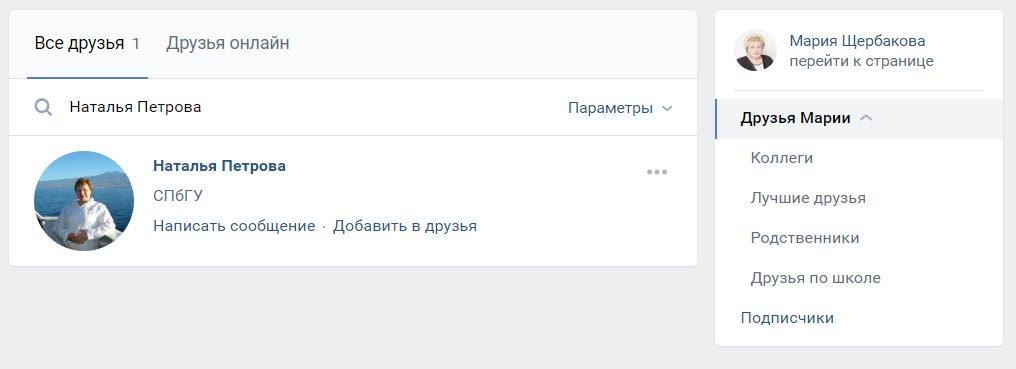Click the friend search input field

pyautogui.click(x=311, y=107)
